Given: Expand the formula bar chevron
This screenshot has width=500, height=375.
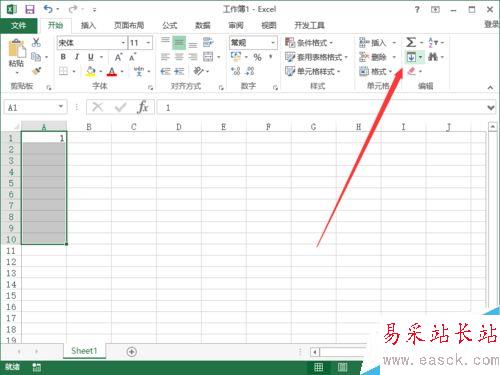Looking at the screenshot, I should [491, 107].
